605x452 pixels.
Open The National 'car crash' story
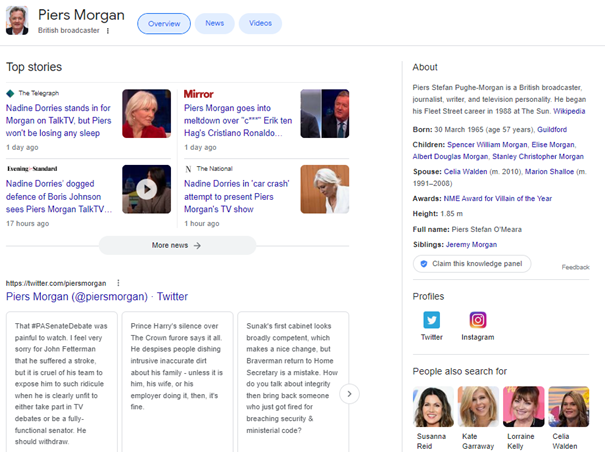pyautogui.click(x=237, y=196)
